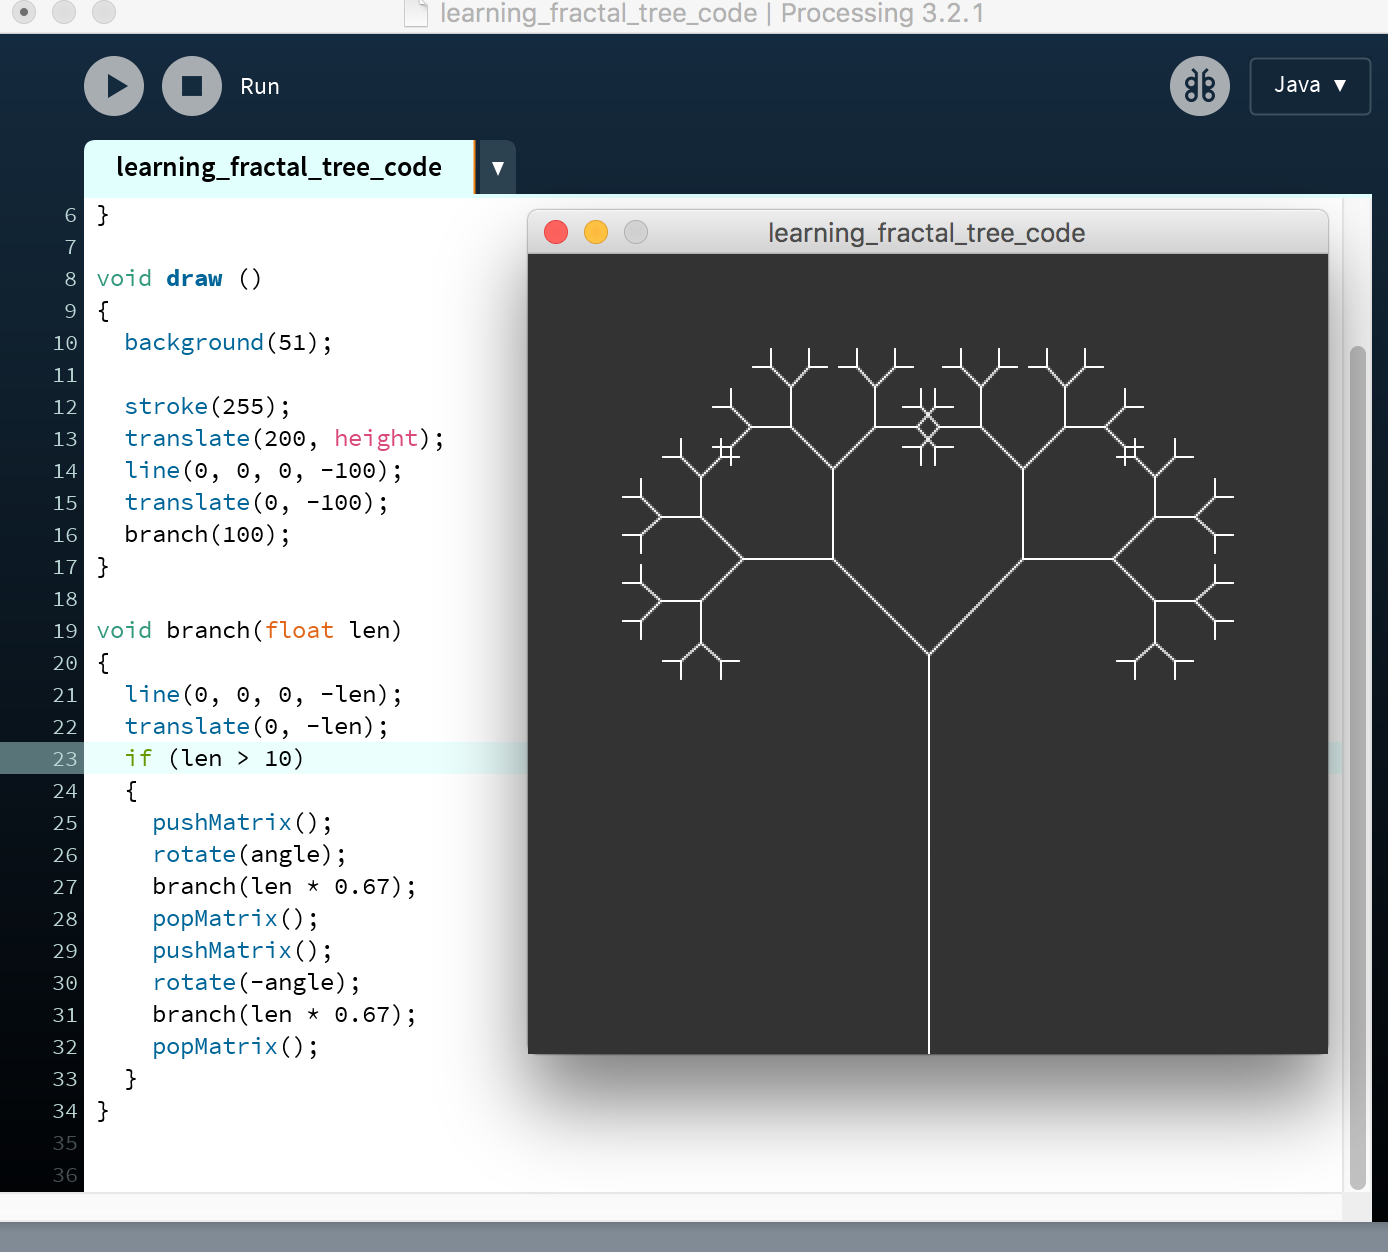Viewport: 1388px width, 1252px height.
Task: Click "branch(len * 0.67);" on line 31
Action: click(284, 1014)
